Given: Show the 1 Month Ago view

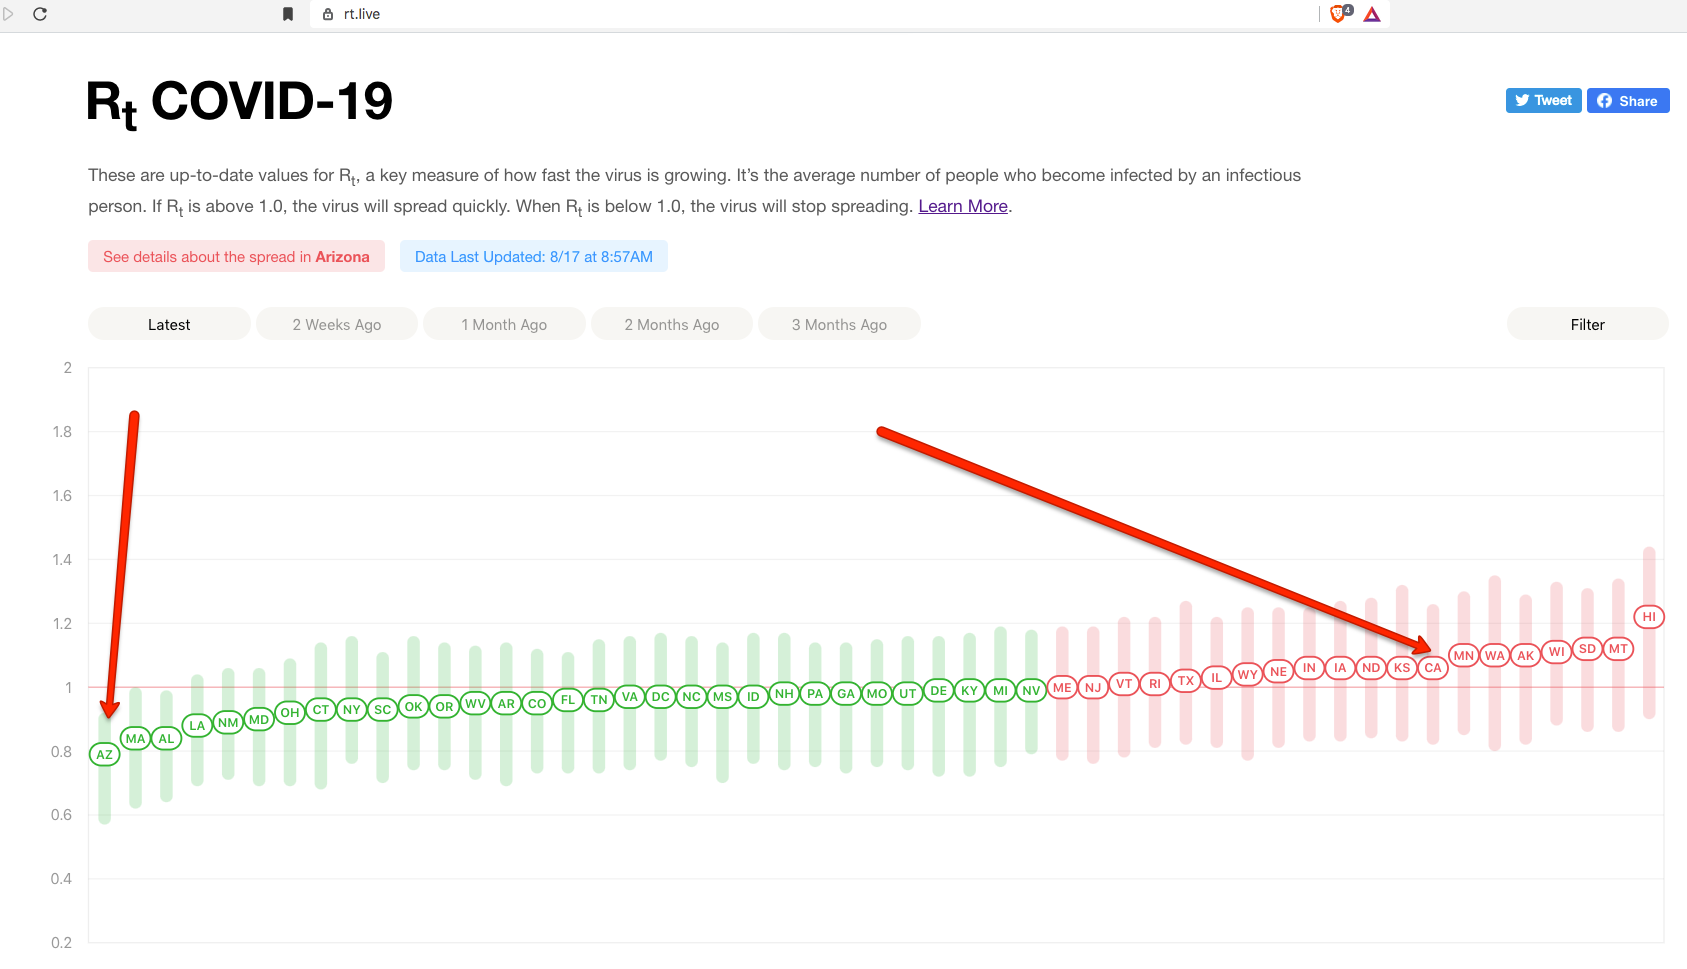Looking at the screenshot, I should [x=504, y=324].
